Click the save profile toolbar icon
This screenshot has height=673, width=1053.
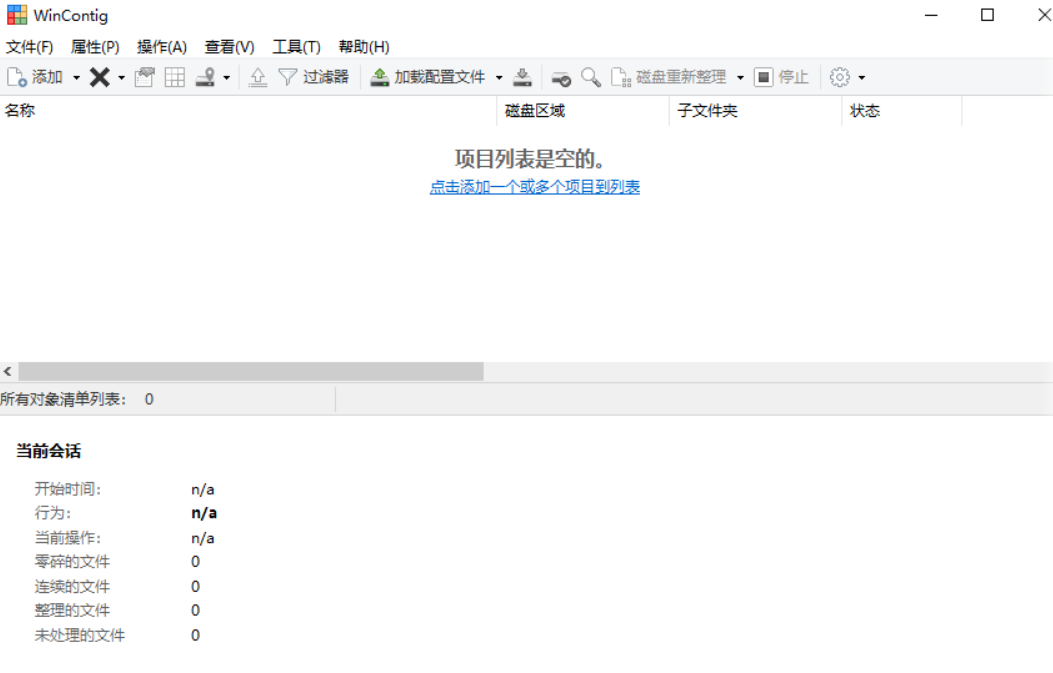coord(523,77)
